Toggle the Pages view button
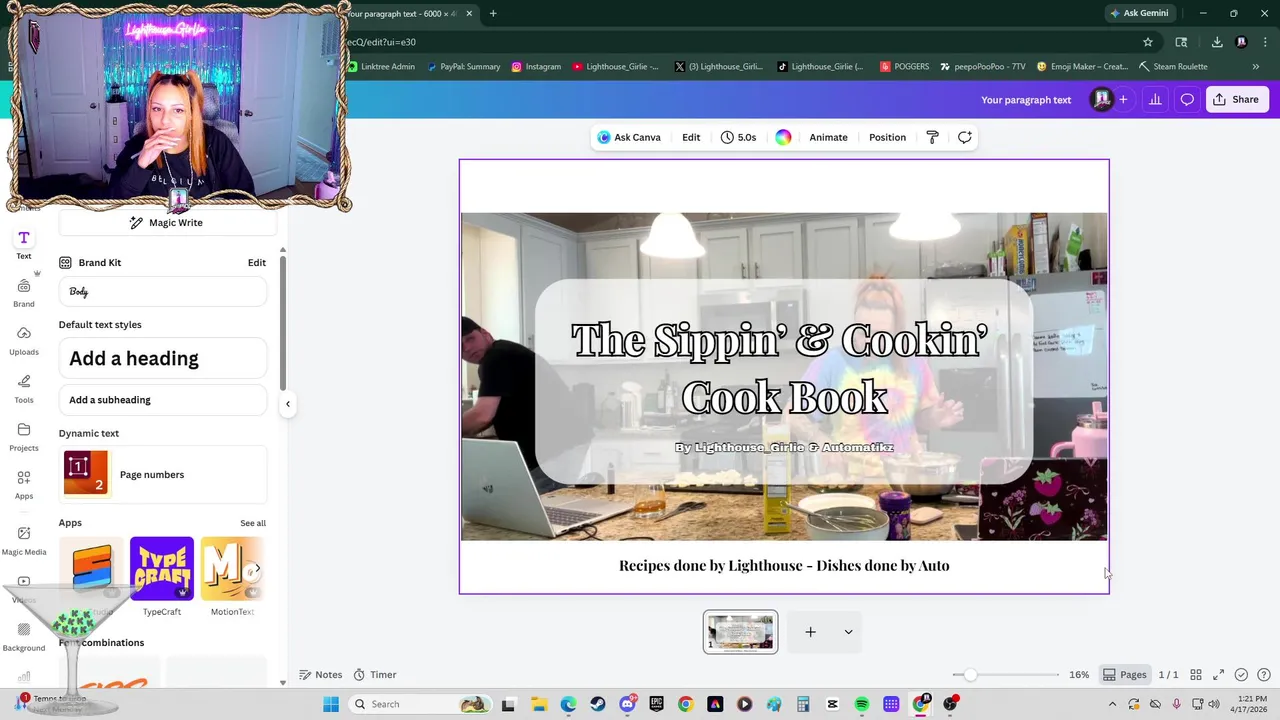This screenshot has height=720, width=1280. [x=1124, y=675]
